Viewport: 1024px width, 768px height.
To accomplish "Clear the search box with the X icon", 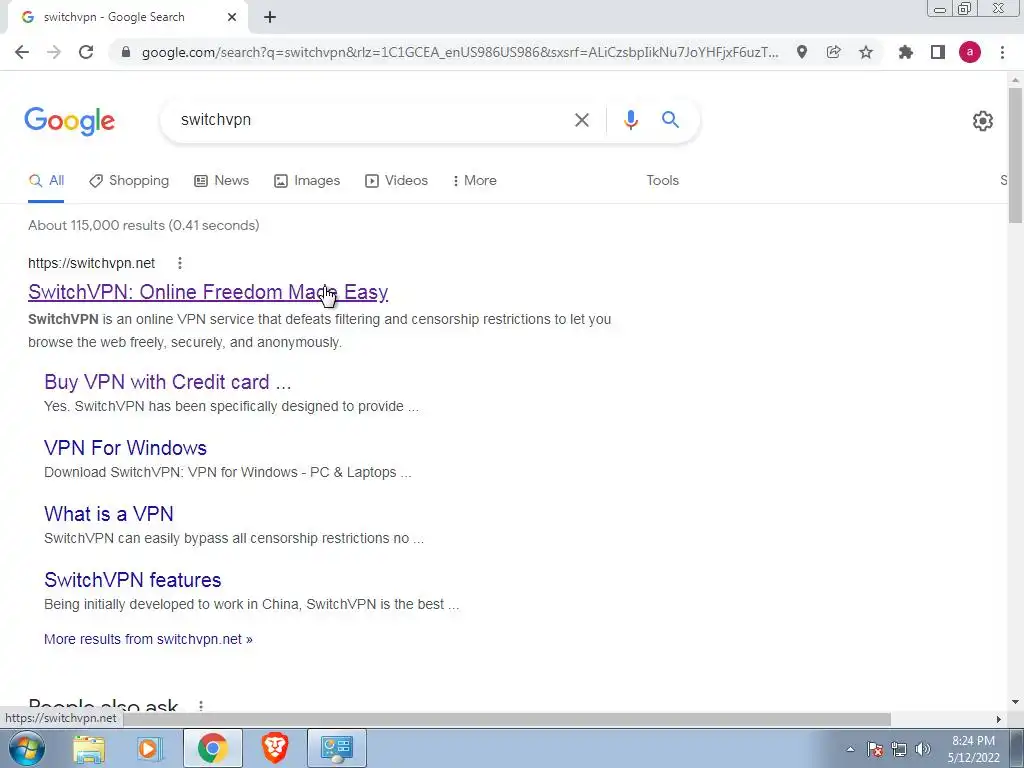I will pos(581,120).
